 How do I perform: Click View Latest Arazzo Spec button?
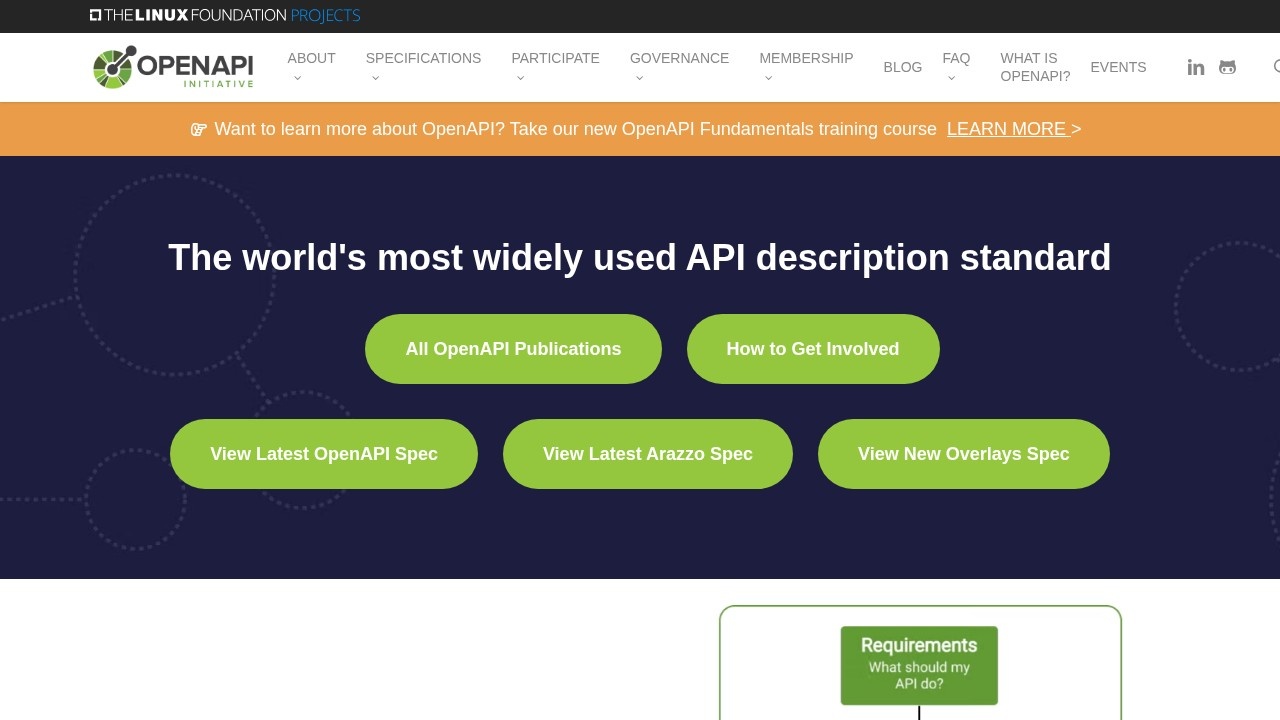[x=648, y=454]
